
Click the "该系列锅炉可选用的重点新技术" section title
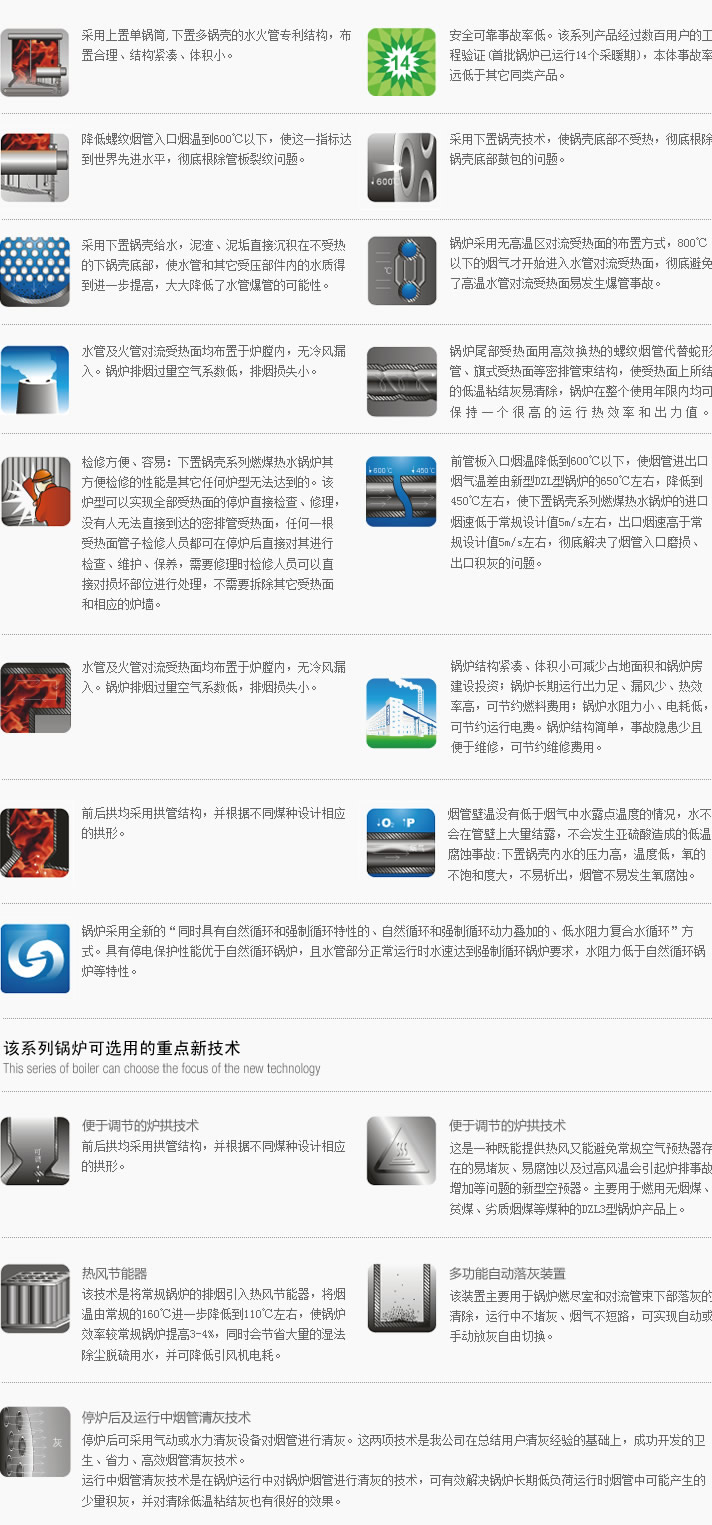coord(122,1048)
